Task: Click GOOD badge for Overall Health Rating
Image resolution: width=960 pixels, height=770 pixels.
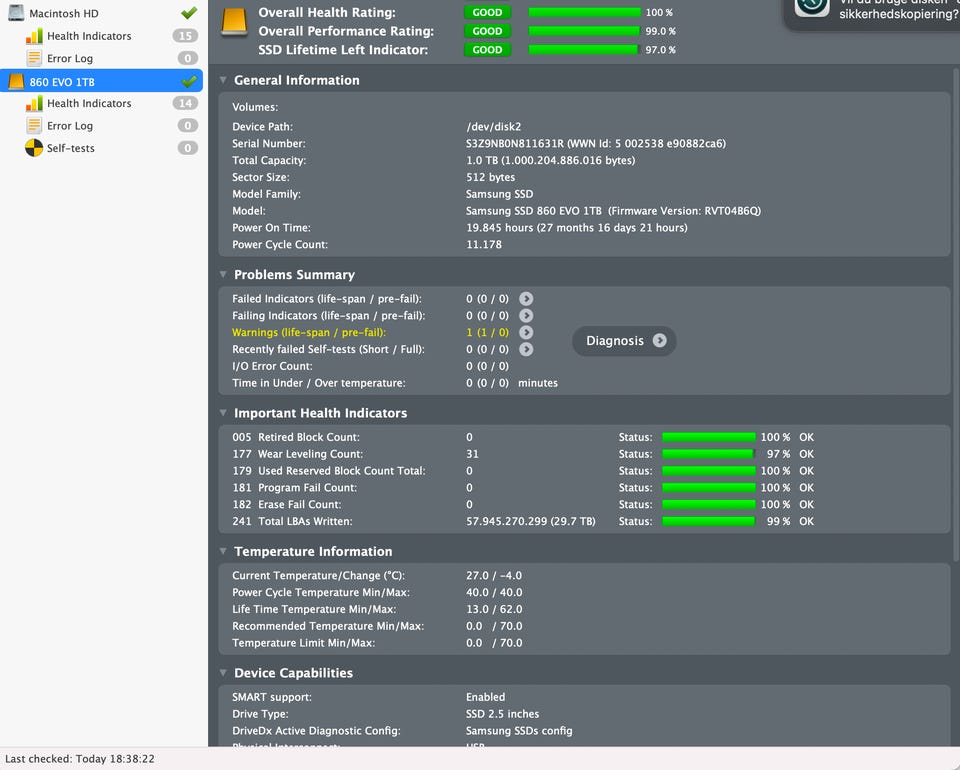Action: tap(487, 12)
